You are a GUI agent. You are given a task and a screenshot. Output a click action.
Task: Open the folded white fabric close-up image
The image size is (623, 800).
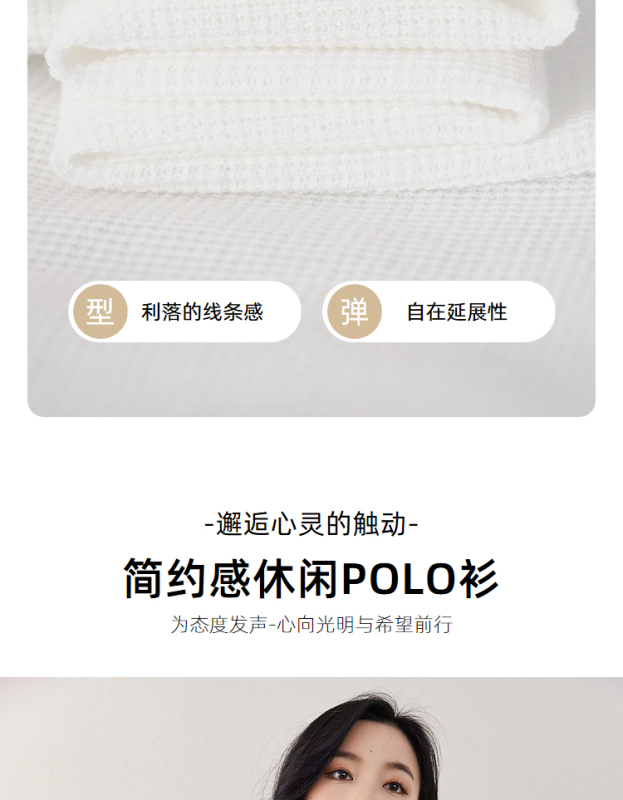[x=311, y=208]
